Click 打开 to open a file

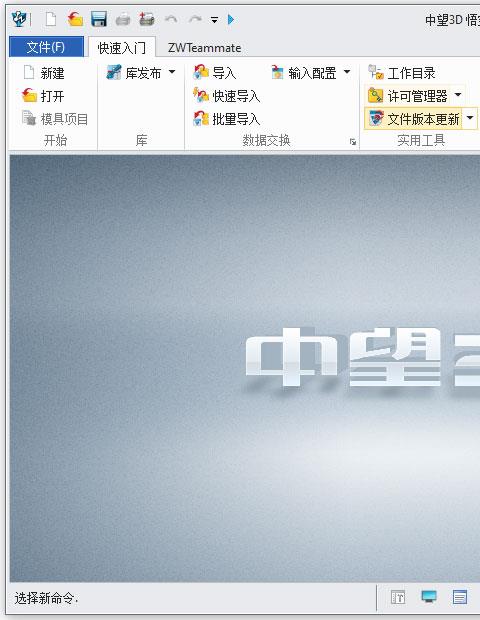[x=43, y=96]
